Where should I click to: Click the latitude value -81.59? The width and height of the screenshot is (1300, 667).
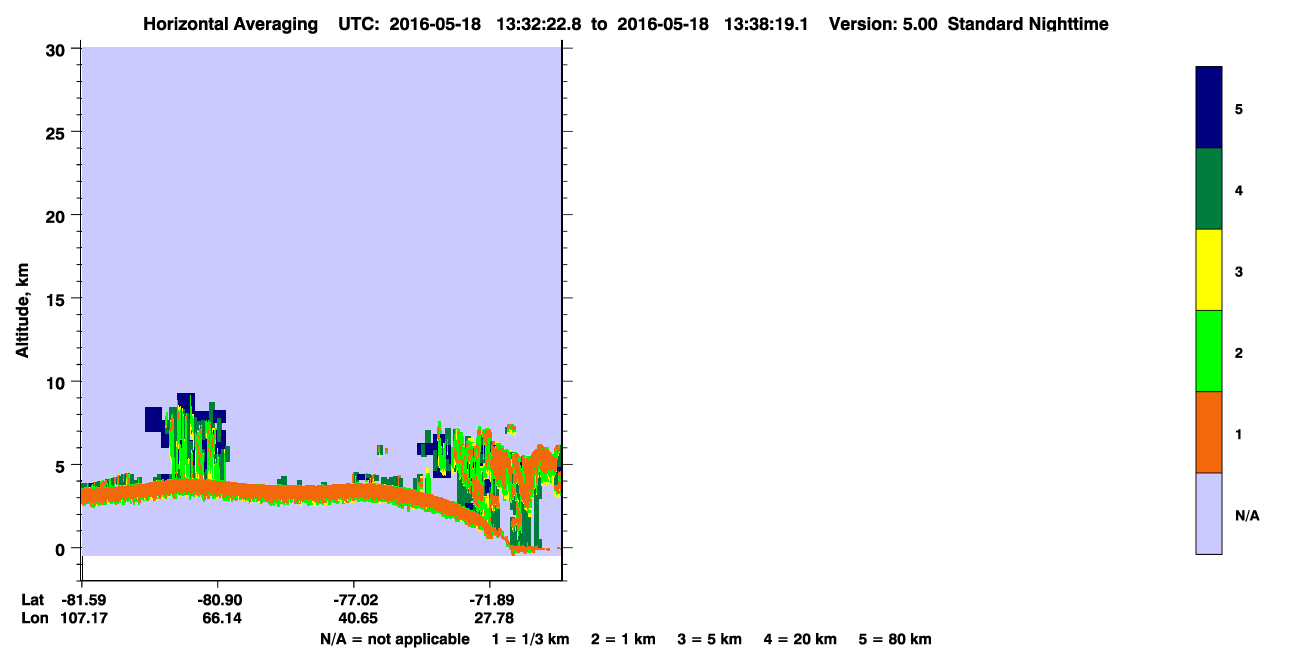(86, 600)
